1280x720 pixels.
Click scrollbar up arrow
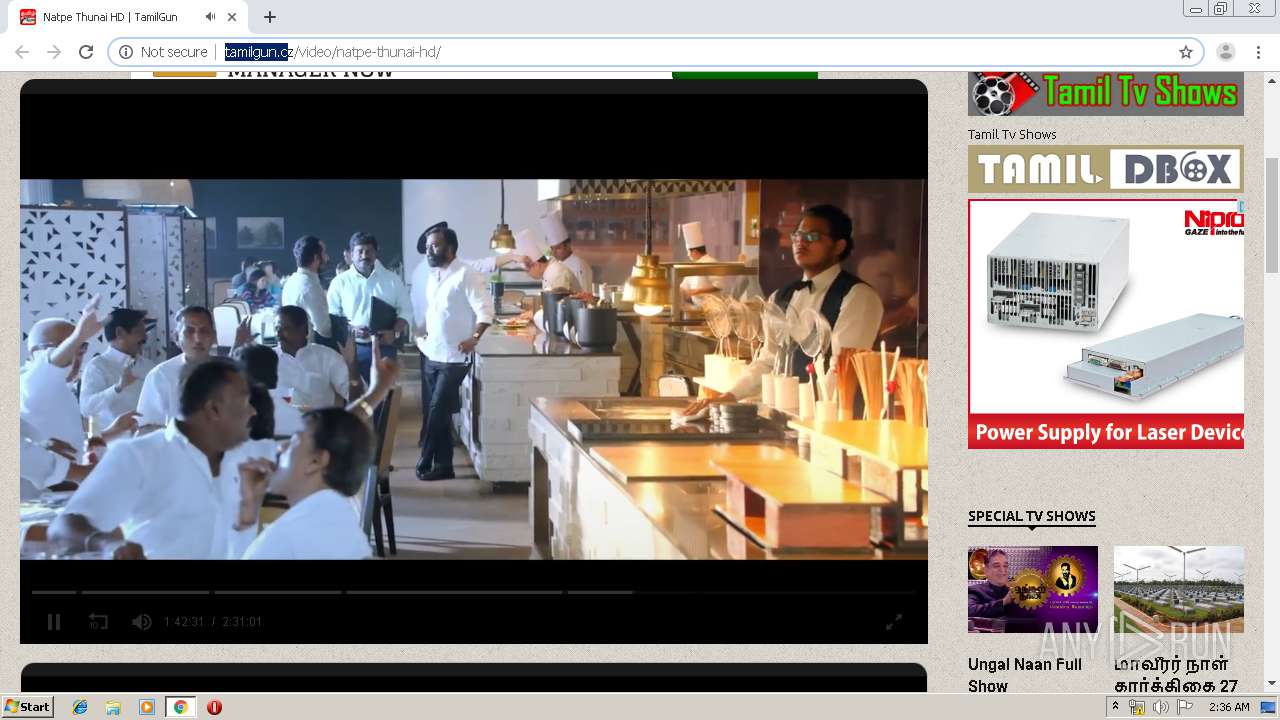[1272, 79]
